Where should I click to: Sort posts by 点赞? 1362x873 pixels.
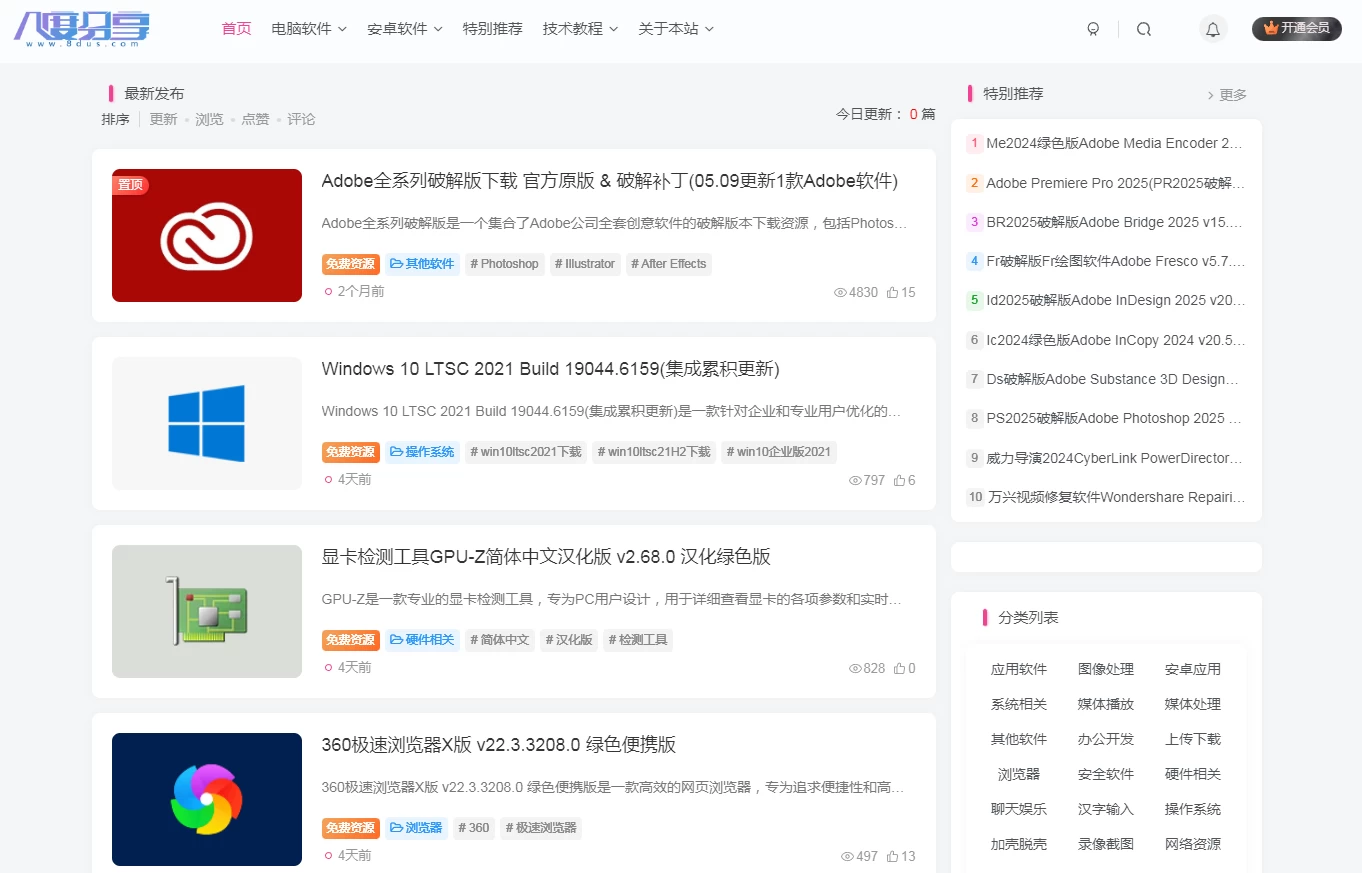pos(255,119)
